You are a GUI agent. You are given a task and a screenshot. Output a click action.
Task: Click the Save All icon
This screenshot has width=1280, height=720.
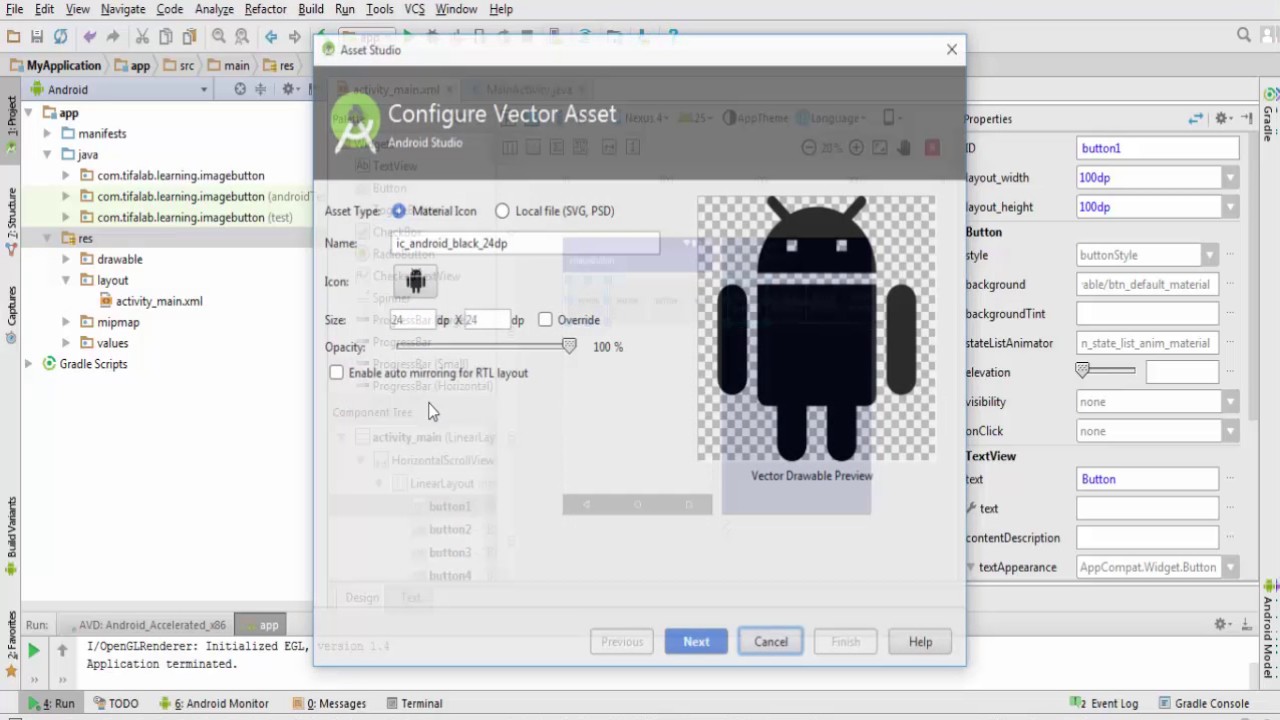pos(37,36)
